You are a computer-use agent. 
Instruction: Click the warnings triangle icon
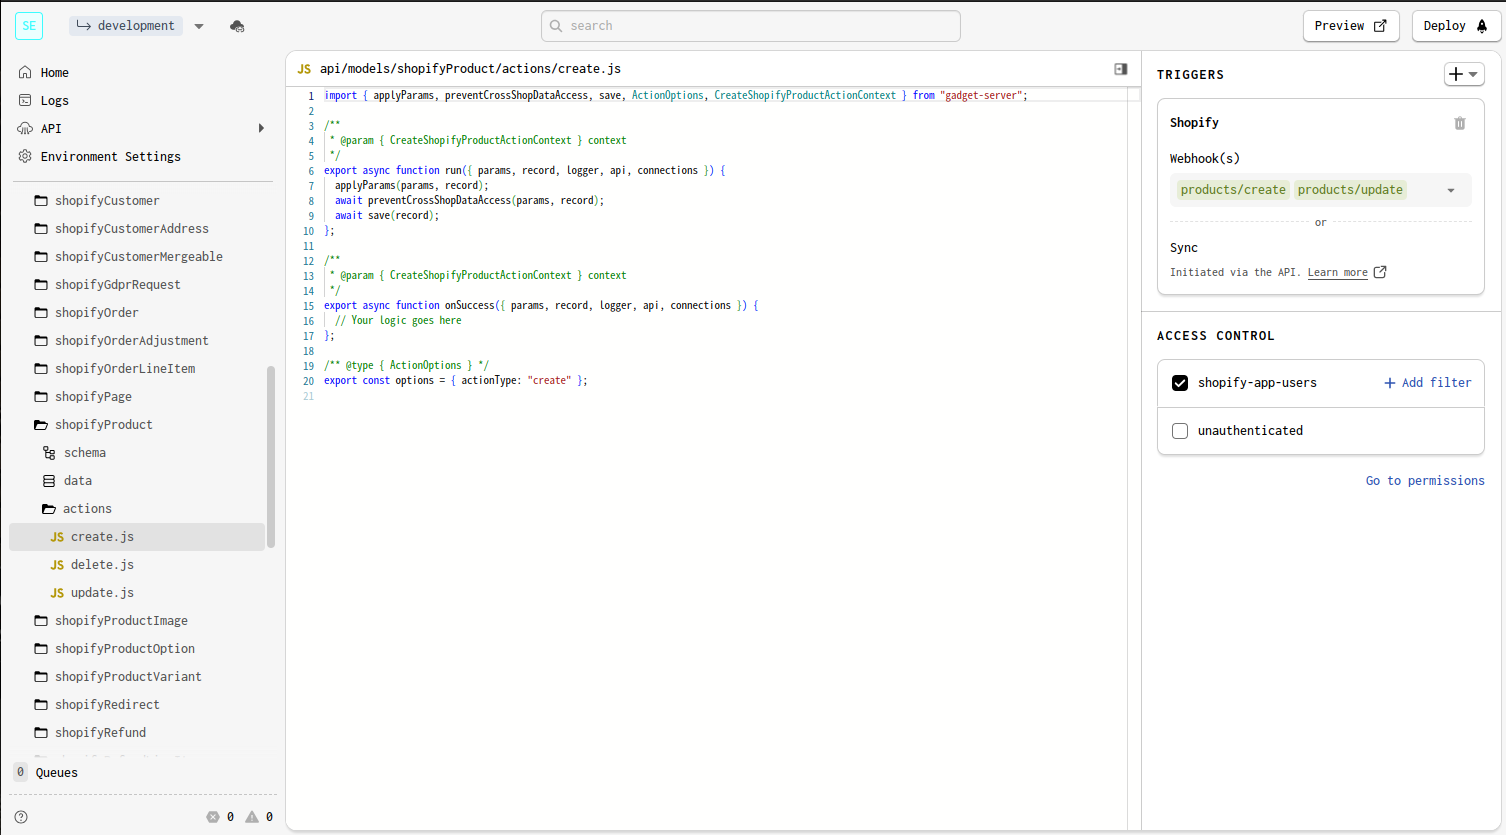[x=252, y=817]
